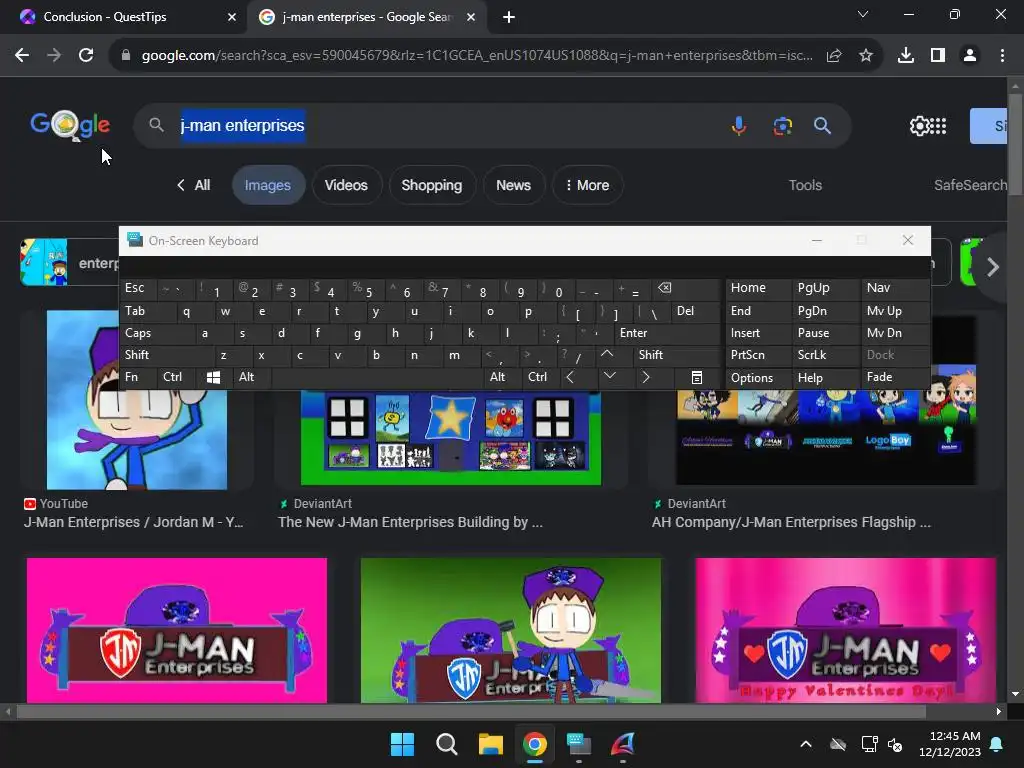The height and width of the screenshot is (768, 1024).
Task: Expand Chrome tab search chevron
Action: [x=863, y=14]
